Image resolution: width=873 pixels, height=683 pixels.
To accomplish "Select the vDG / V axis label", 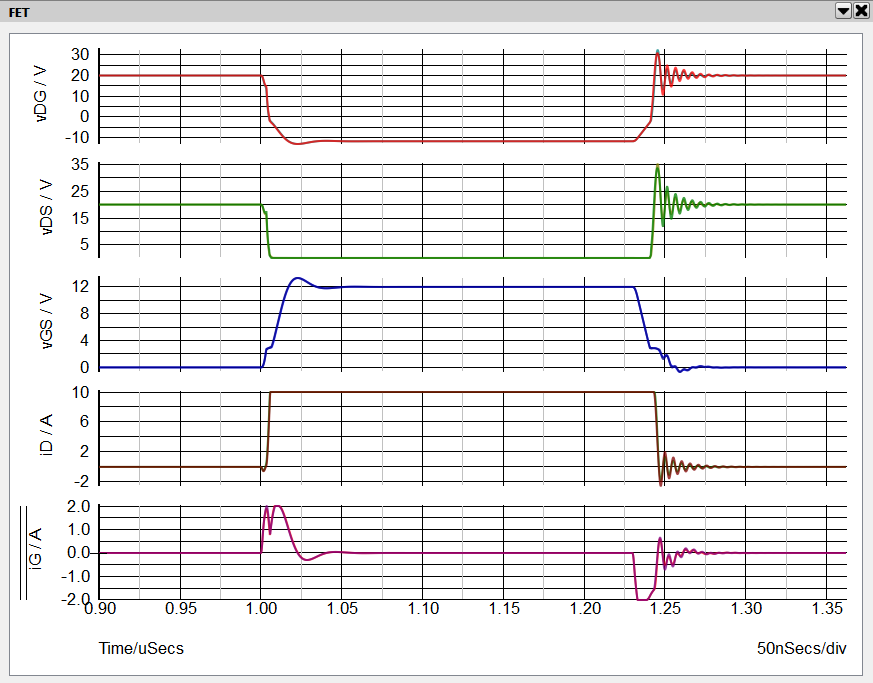I will (x=41, y=93).
